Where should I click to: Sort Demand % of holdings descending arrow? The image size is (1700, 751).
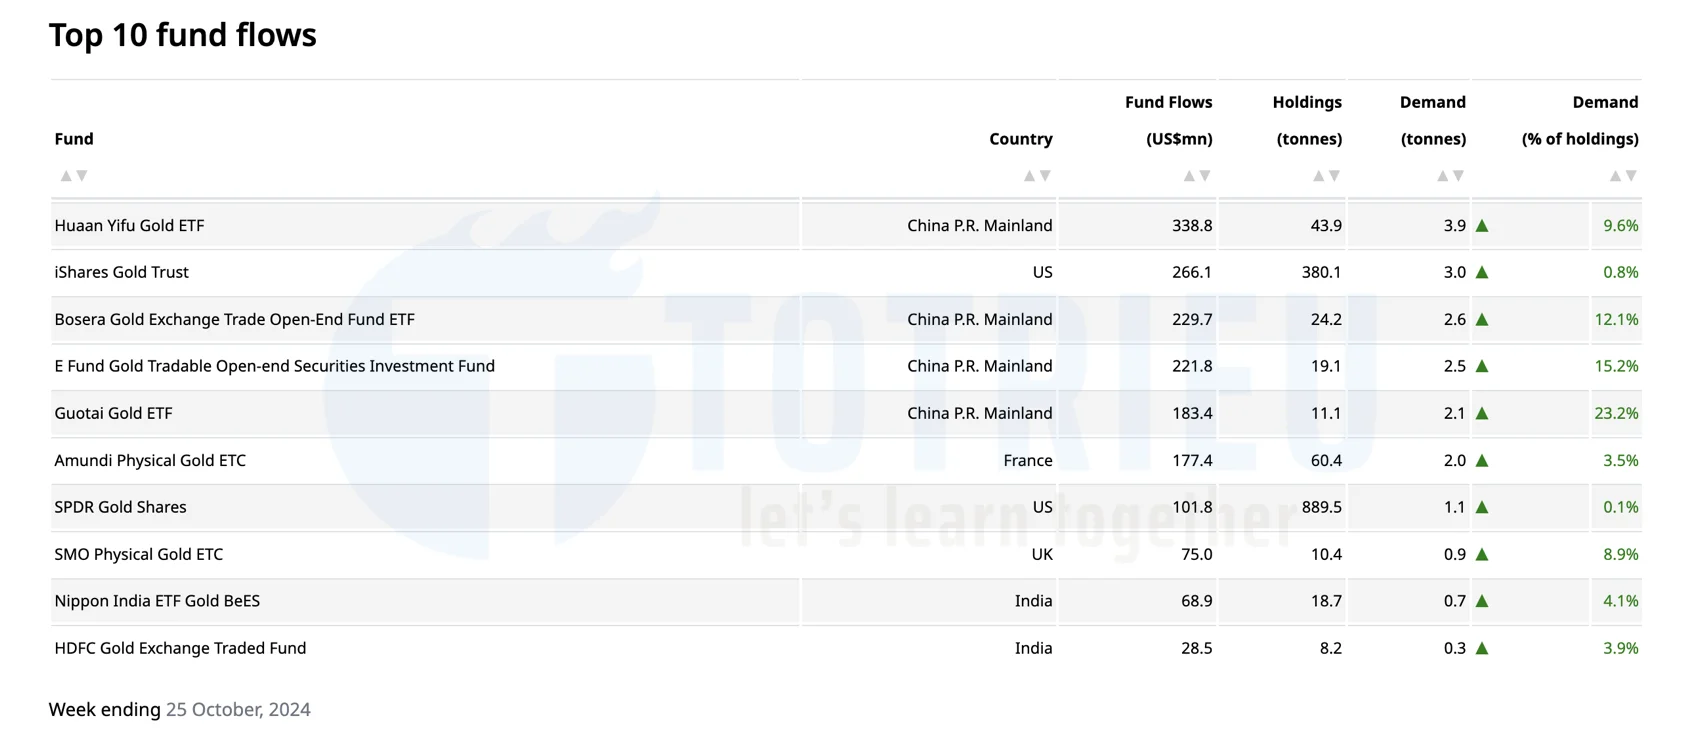pos(1631,176)
